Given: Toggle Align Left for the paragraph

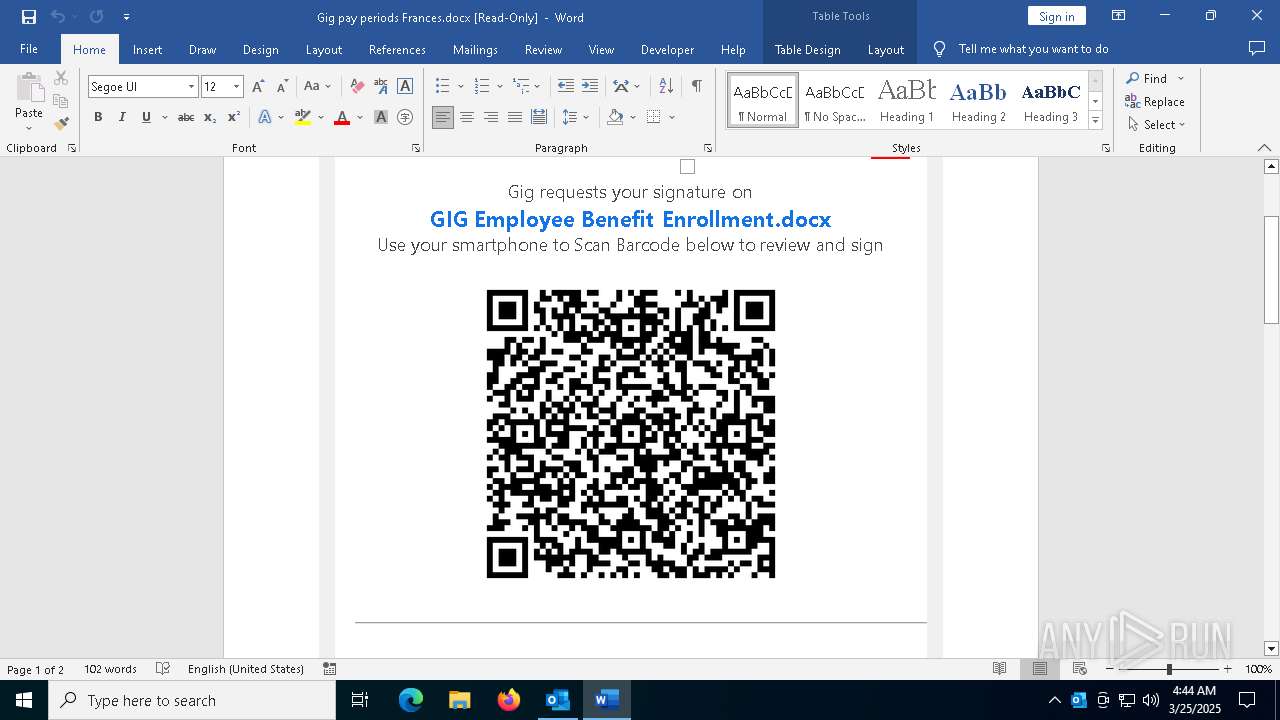Looking at the screenshot, I should [442, 117].
